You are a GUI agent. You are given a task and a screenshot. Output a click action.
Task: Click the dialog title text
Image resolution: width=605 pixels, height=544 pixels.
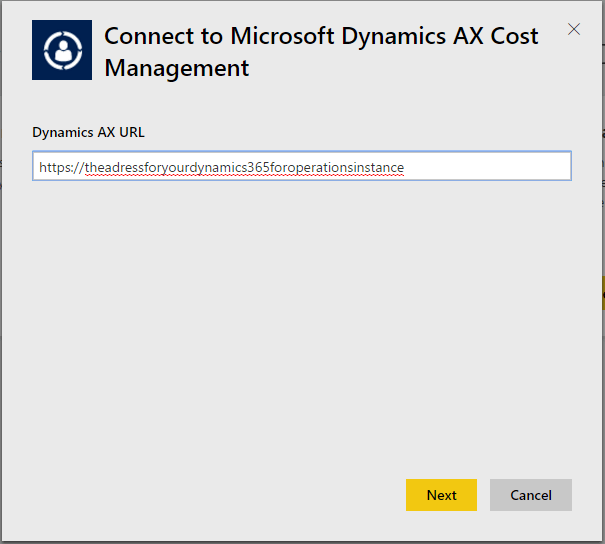point(321,52)
